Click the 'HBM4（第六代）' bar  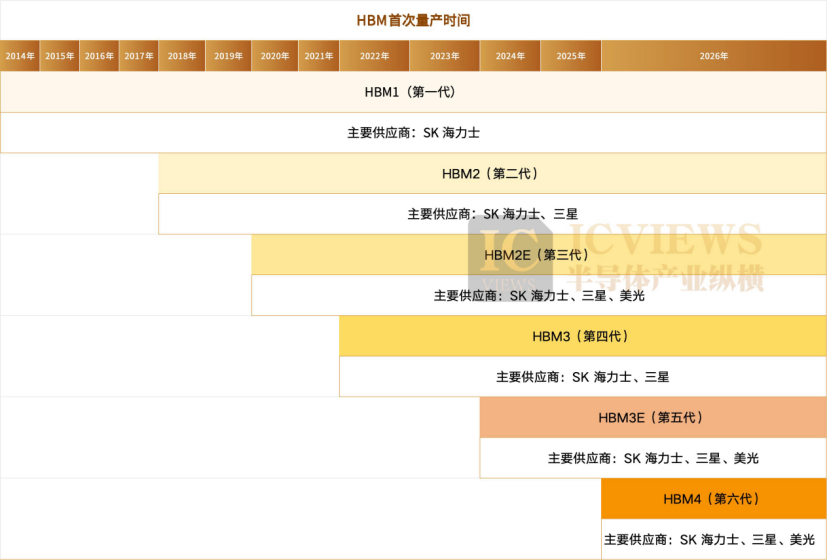(714, 499)
